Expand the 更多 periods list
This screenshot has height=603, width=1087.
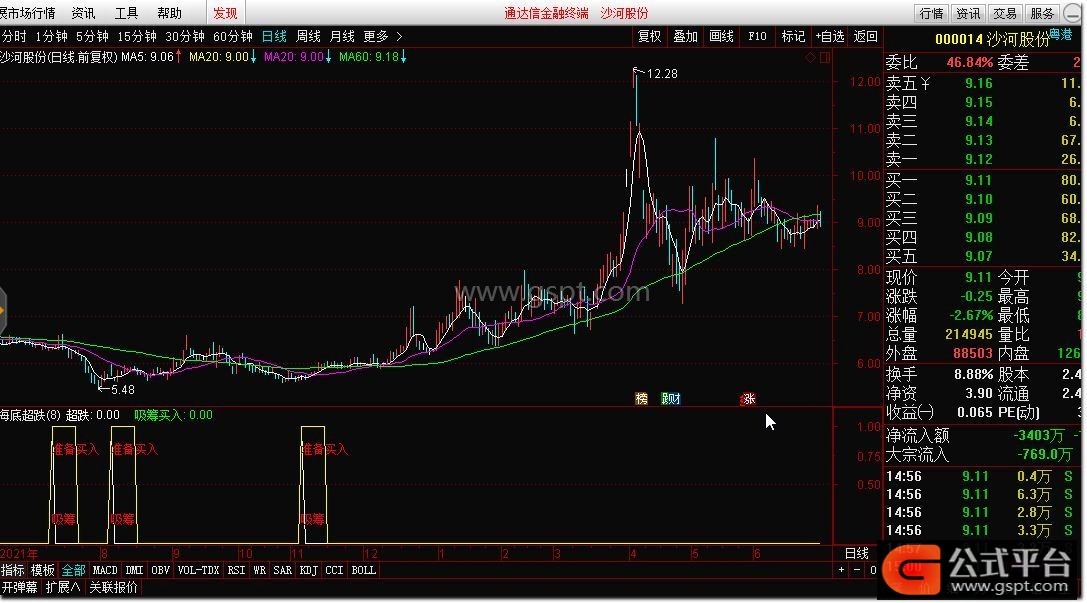[x=376, y=36]
